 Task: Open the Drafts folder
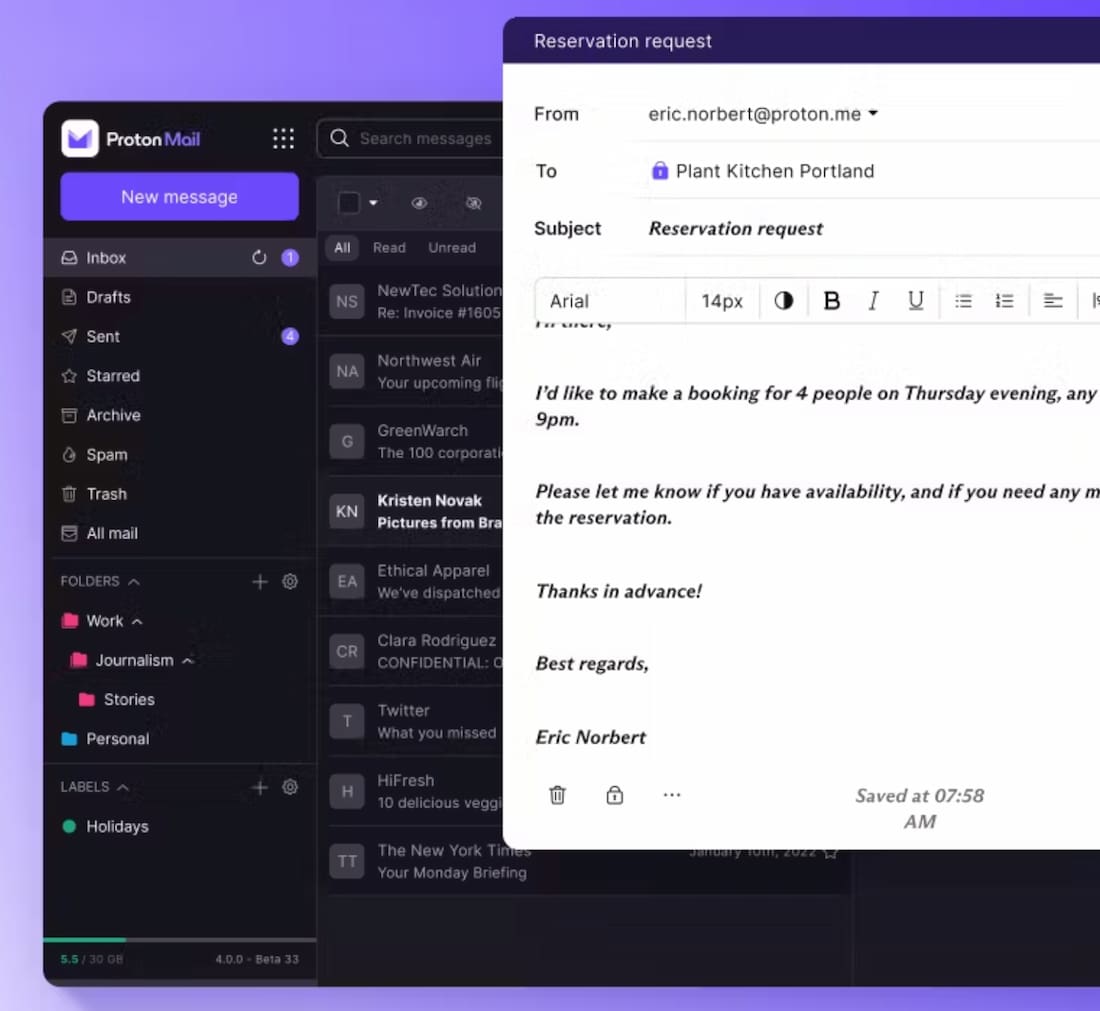click(x=180, y=297)
